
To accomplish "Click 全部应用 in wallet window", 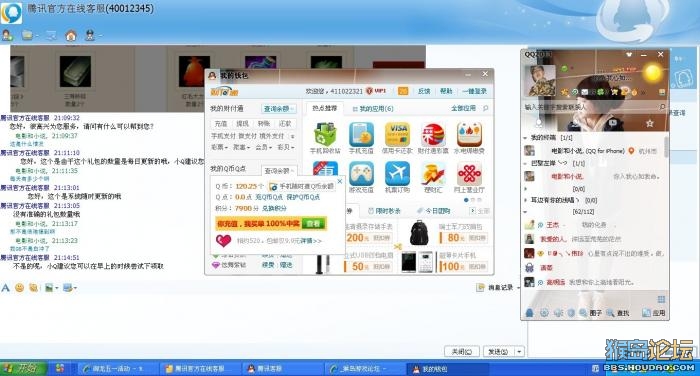I will pyautogui.click(x=463, y=108).
